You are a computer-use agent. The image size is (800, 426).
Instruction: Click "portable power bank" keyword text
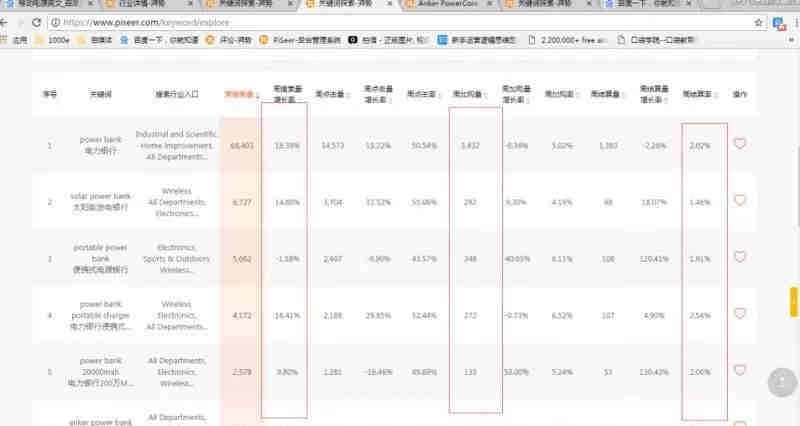(x=100, y=253)
